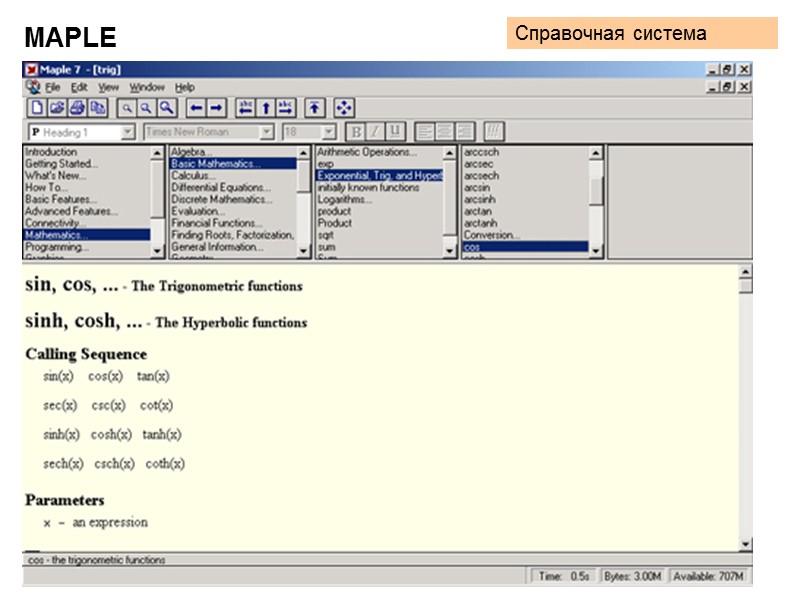
Task: Select the medium zoom magnifier icon
Action: 146,108
